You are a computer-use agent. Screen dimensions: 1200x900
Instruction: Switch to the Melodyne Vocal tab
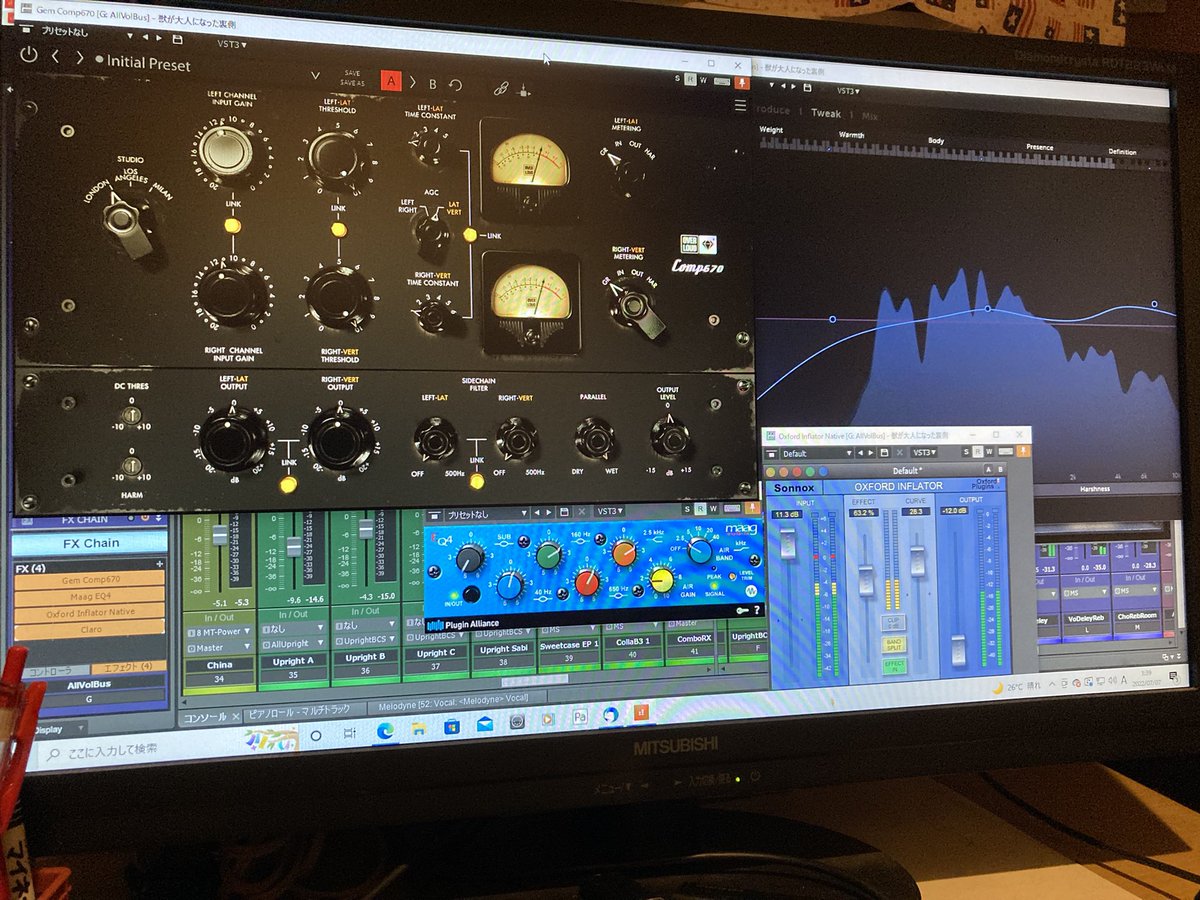(458, 704)
